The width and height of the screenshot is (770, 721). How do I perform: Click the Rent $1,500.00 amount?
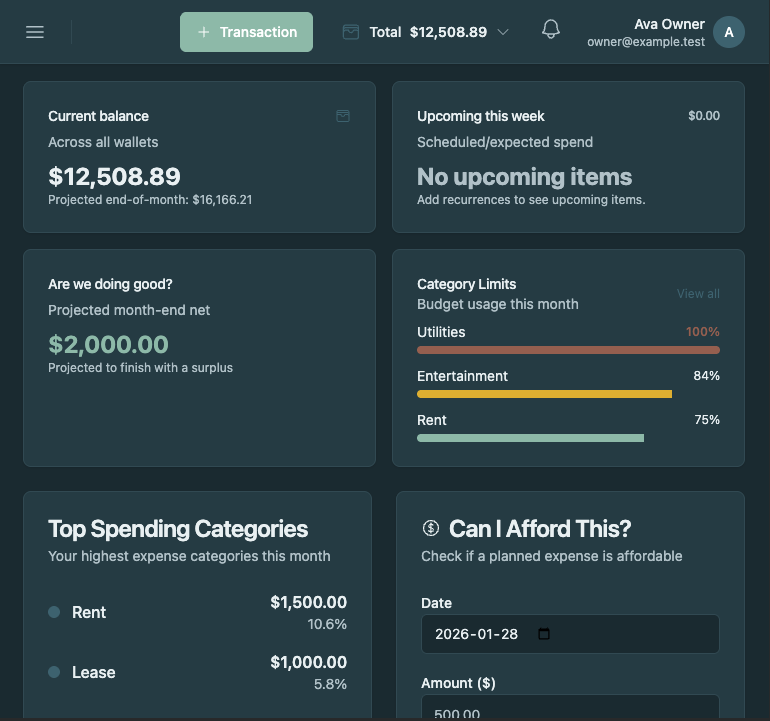(x=308, y=602)
